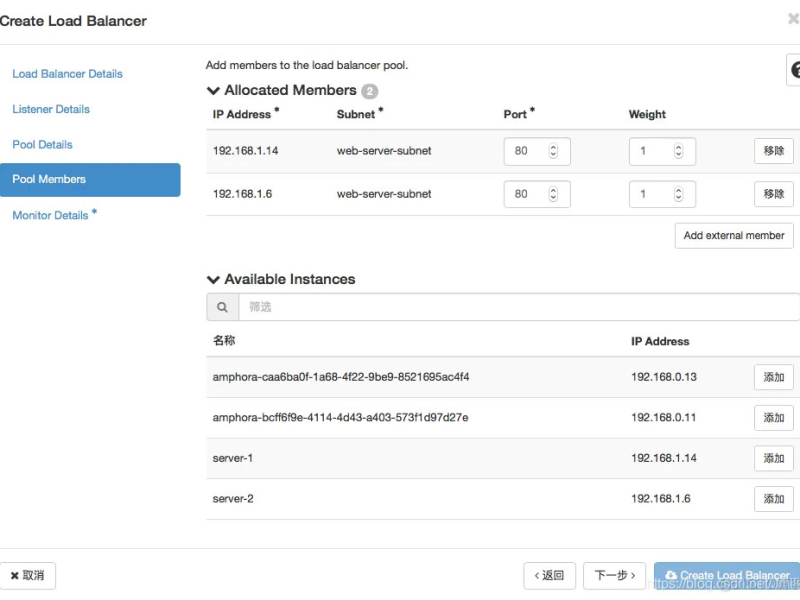800x600 pixels.
Task: Open the Load Balancer Details step
Action: [x=67, y=74]
